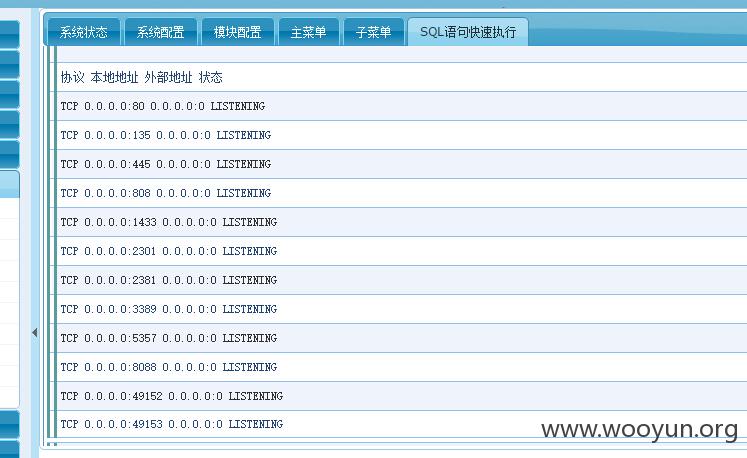747x458 pixels.
Task: Select the row for port 0.0.0.0:445
Action: [x=402, y=164]
